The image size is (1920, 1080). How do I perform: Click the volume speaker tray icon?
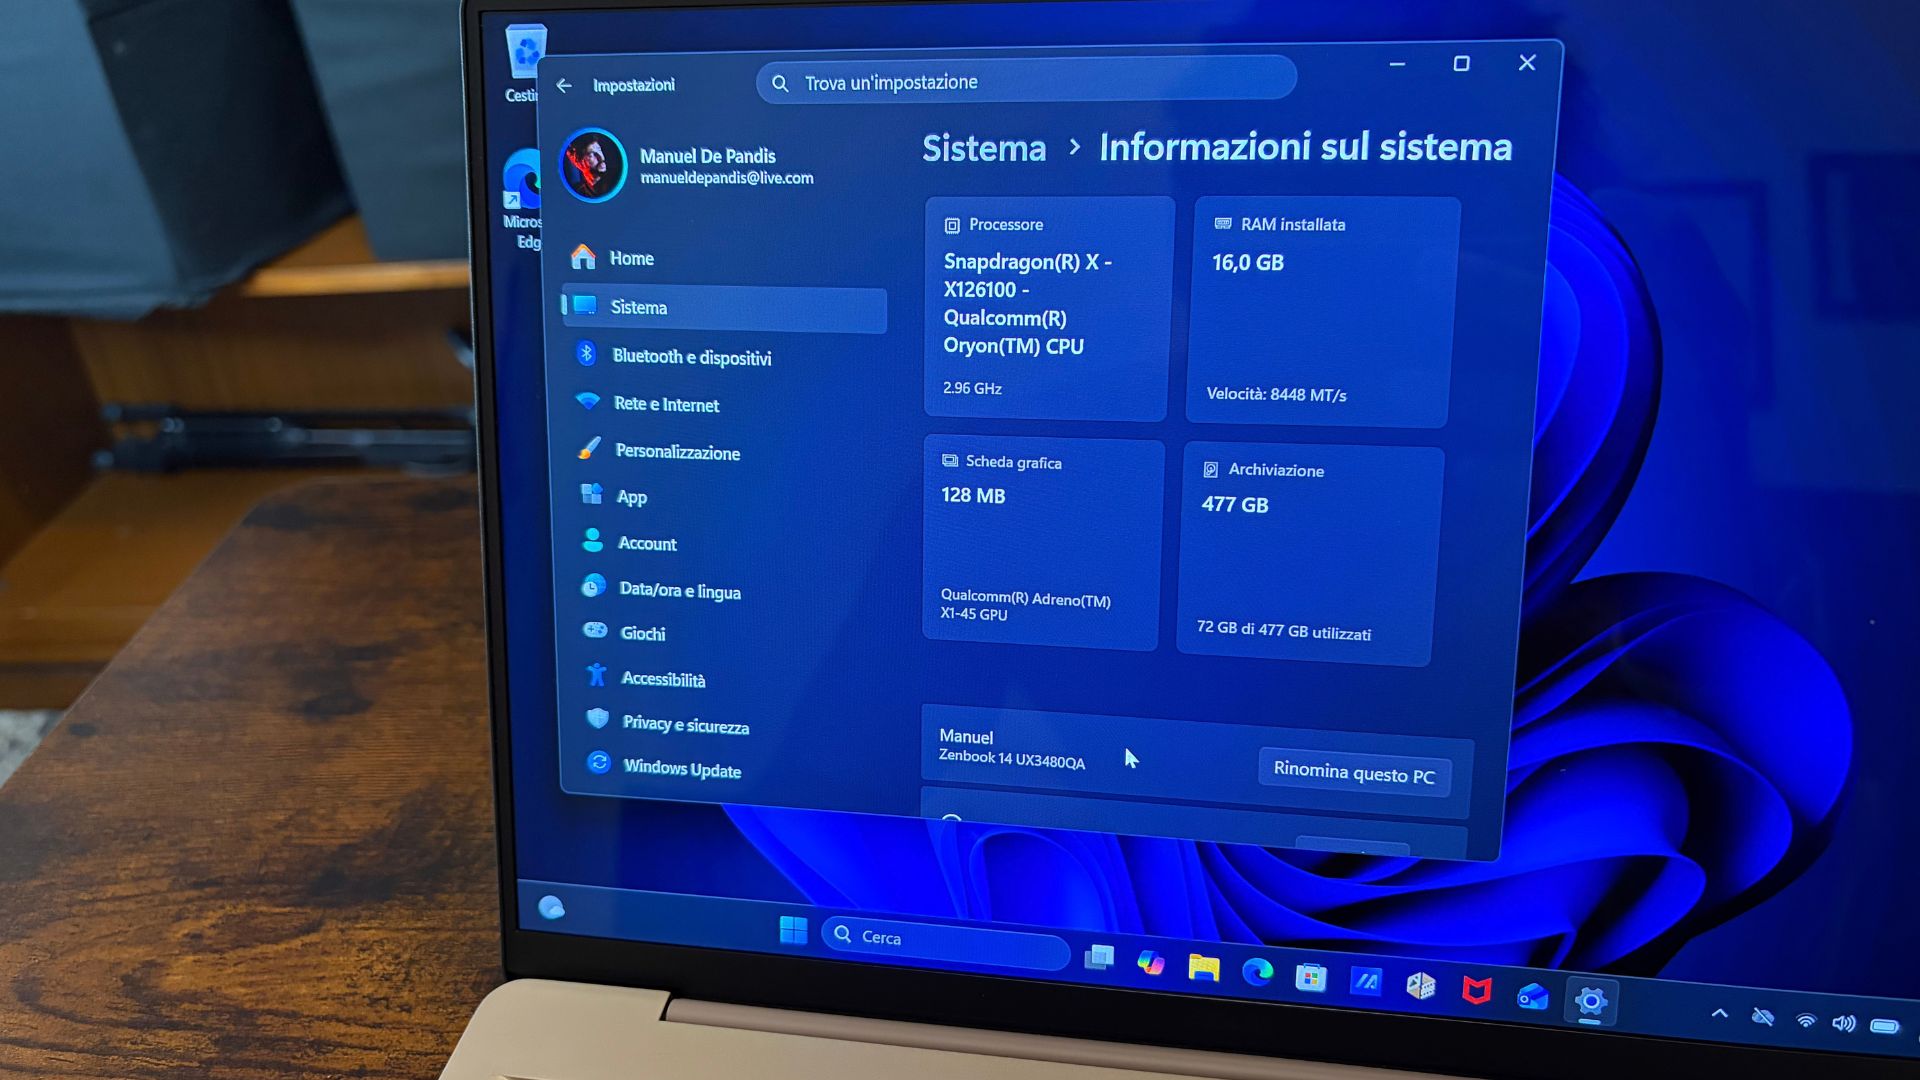pos(1843,1023)
